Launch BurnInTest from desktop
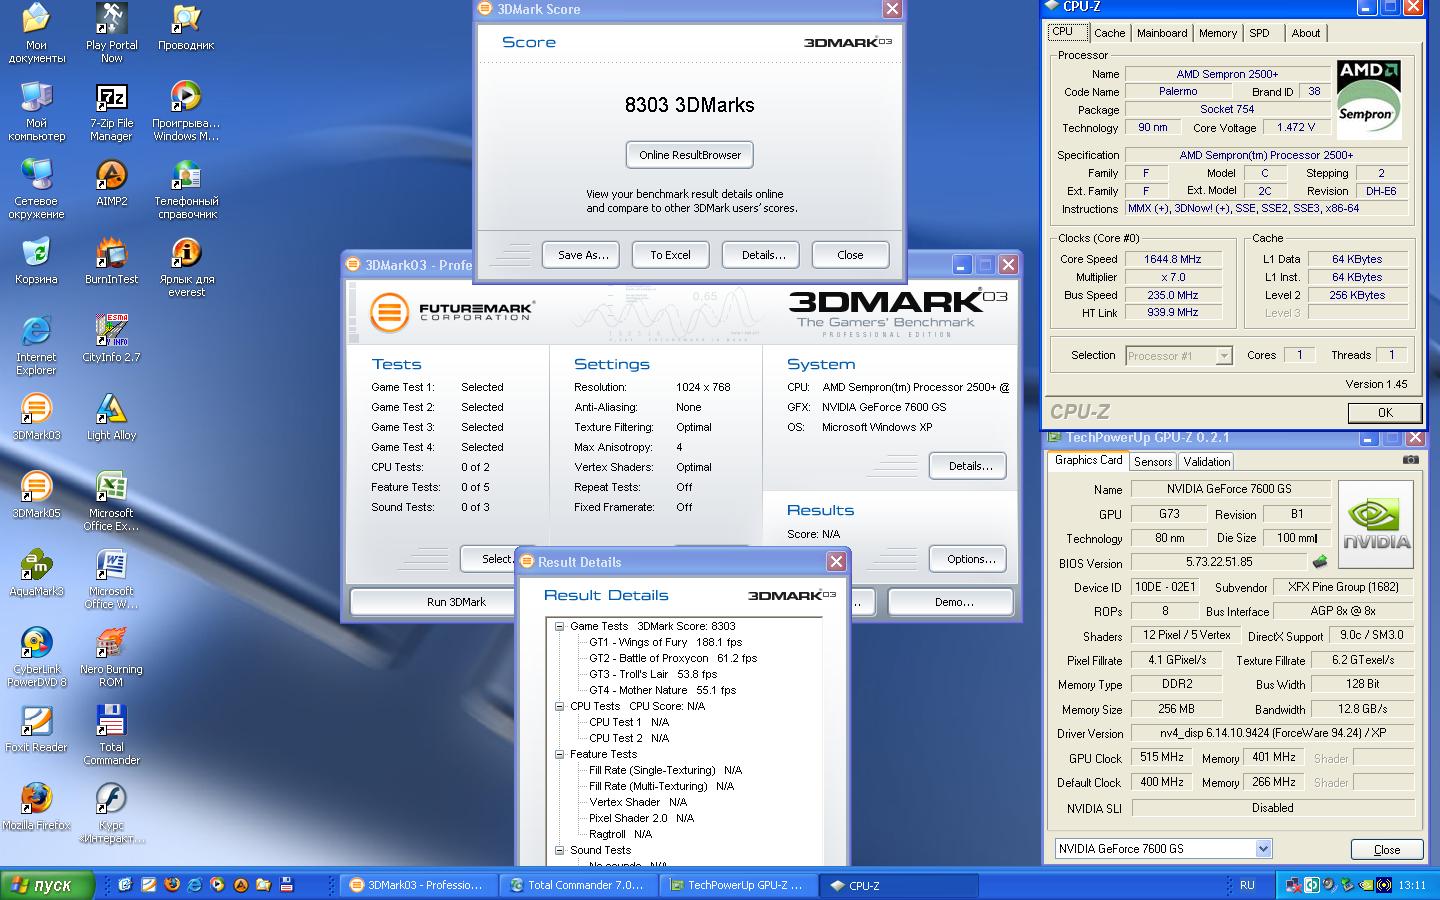 coord(111,261)
